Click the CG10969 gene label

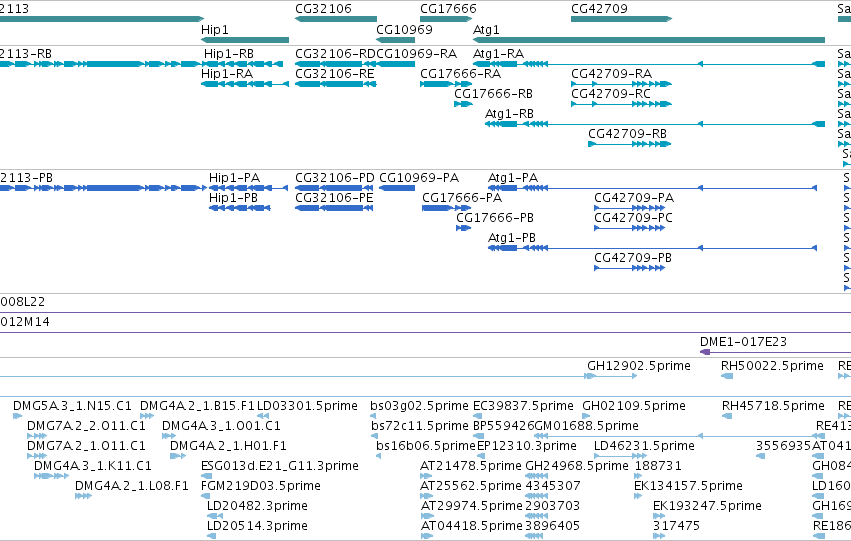tap(404, 29)
